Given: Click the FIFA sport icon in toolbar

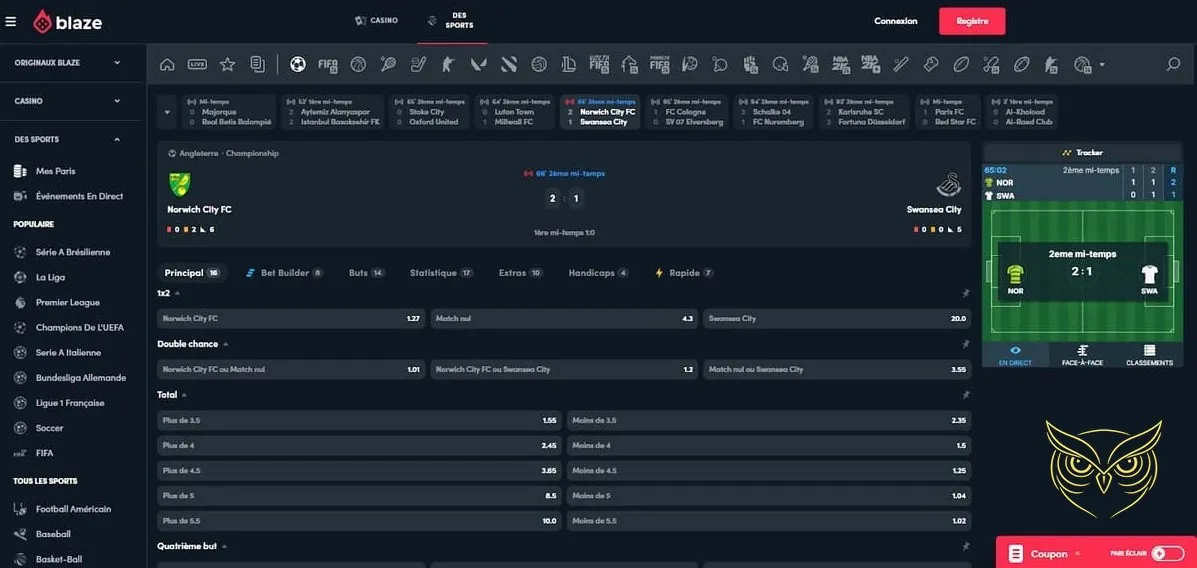Looking at the screenshot, I should point(328,65).
